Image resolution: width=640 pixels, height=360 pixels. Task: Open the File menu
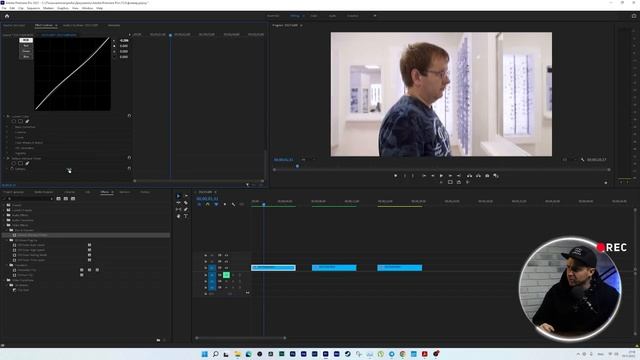(x=4, y=8)
